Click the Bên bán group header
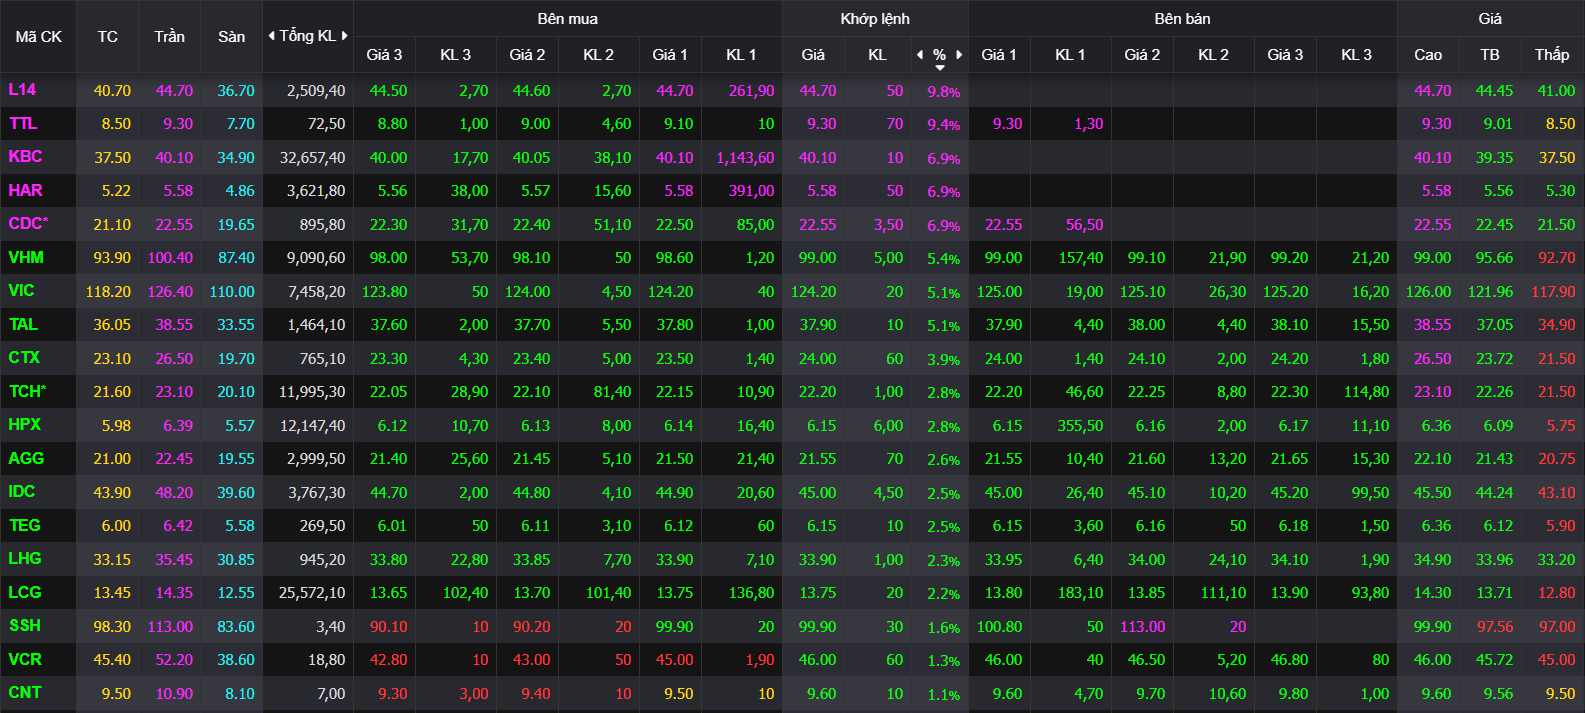 1182,19
